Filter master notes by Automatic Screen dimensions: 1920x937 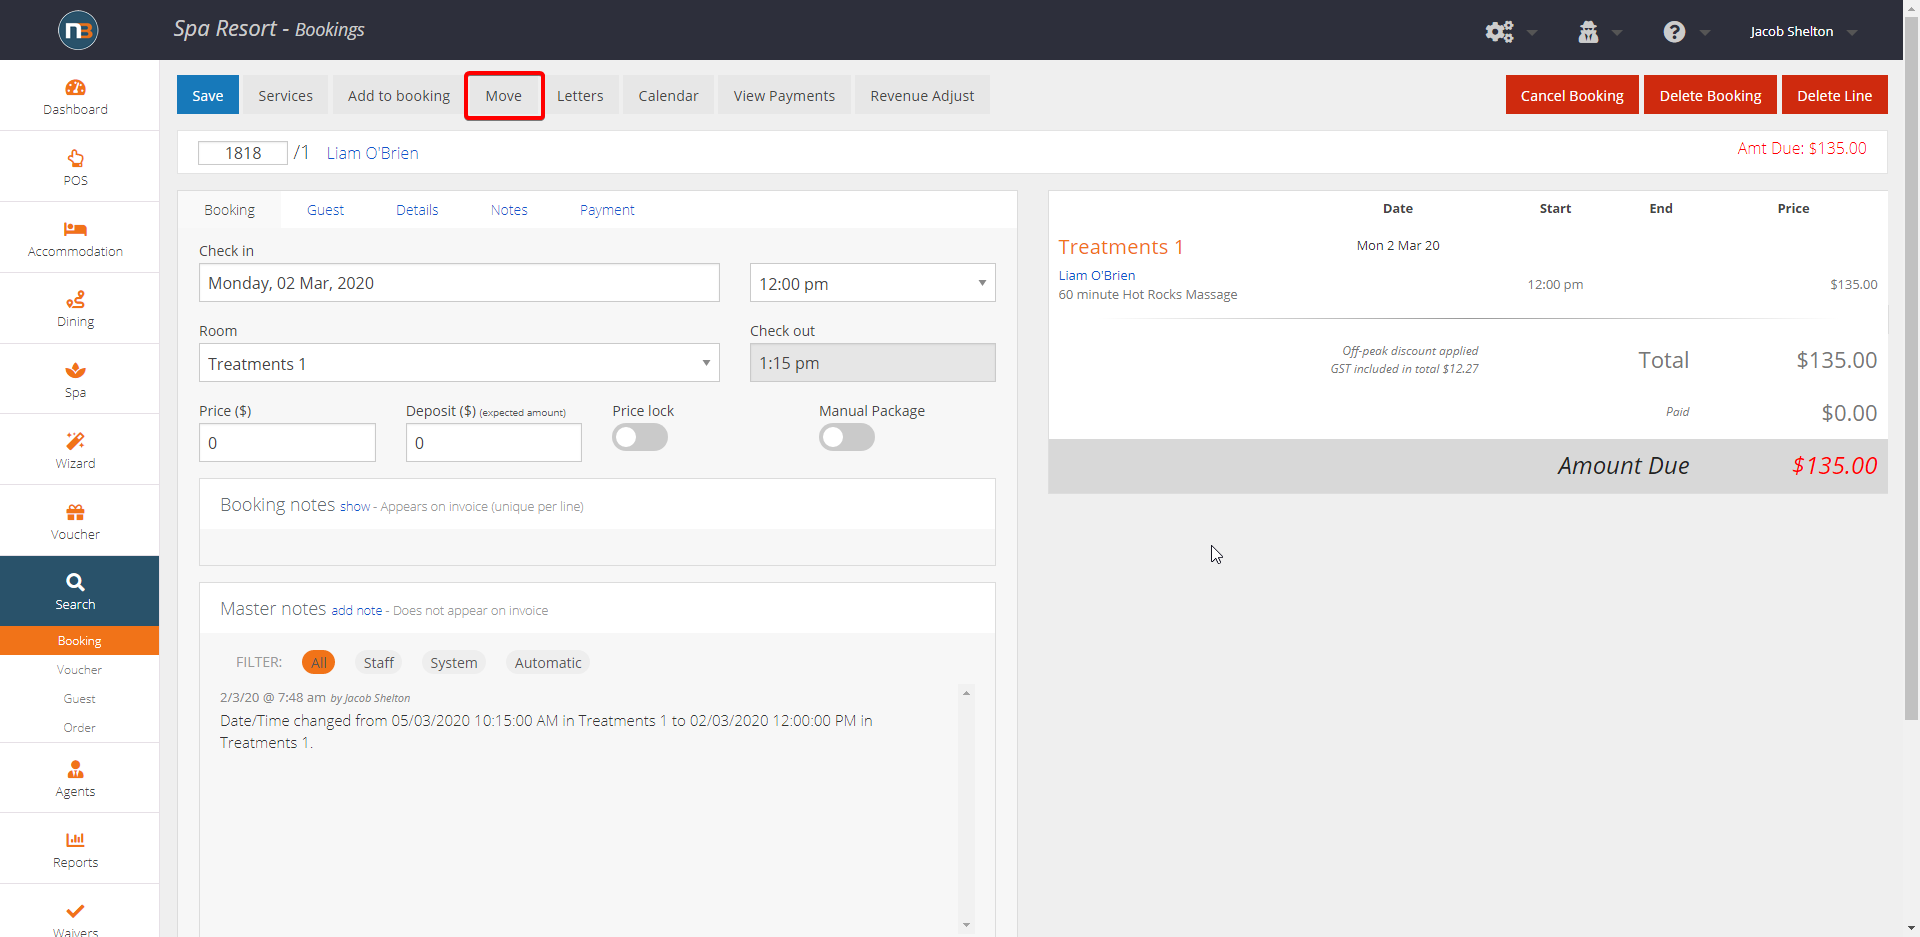tap(548, 662)
